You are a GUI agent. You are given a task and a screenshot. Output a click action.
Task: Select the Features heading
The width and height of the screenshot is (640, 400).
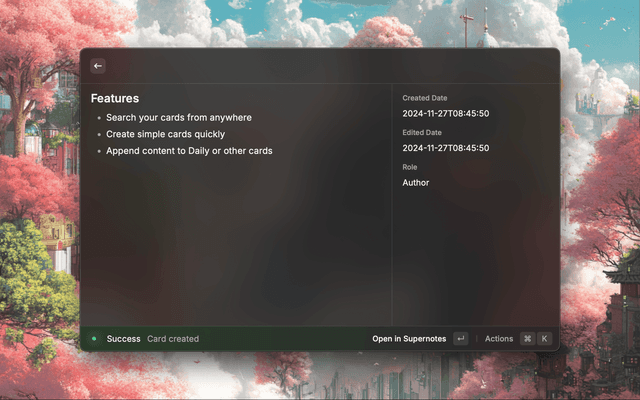click(115, 99)
